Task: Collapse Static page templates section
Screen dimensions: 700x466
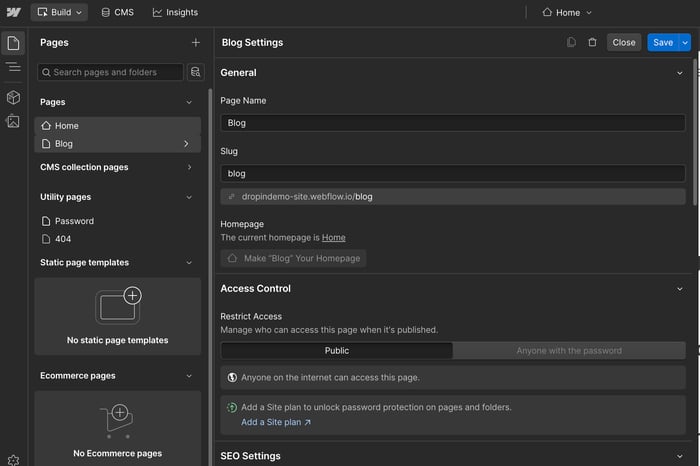Action: 189,262
